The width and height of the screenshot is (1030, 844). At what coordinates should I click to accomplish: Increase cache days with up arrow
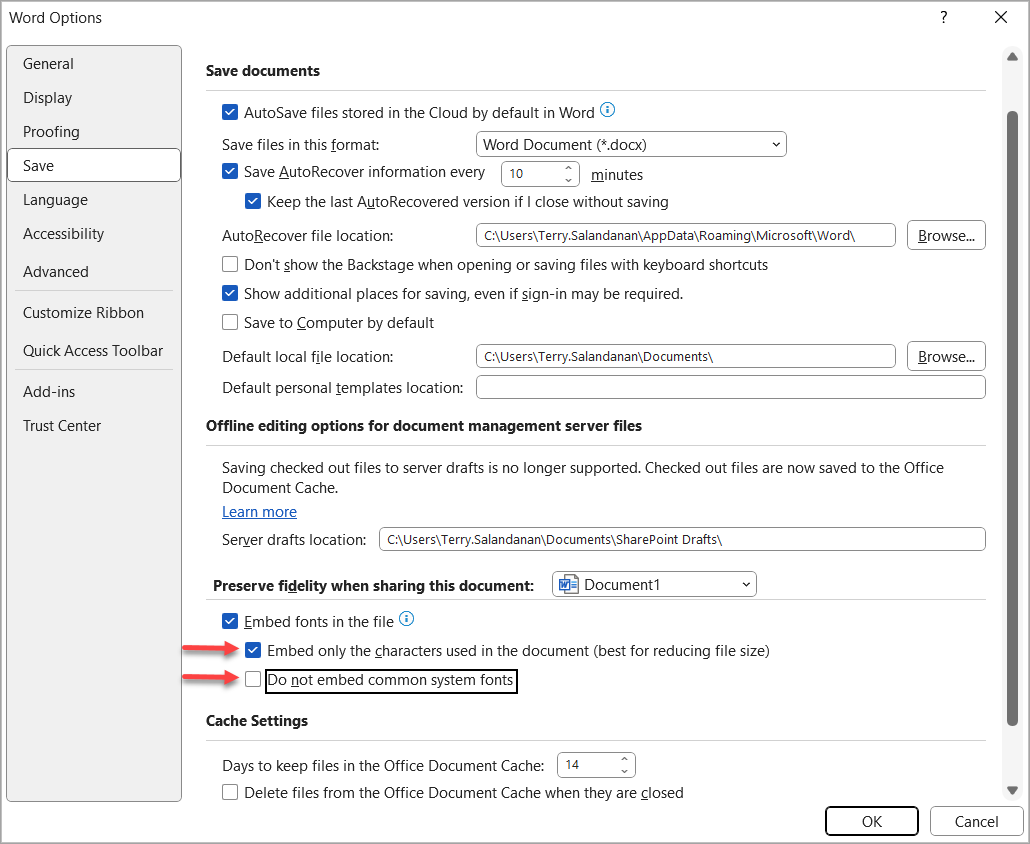coord(625,759)
